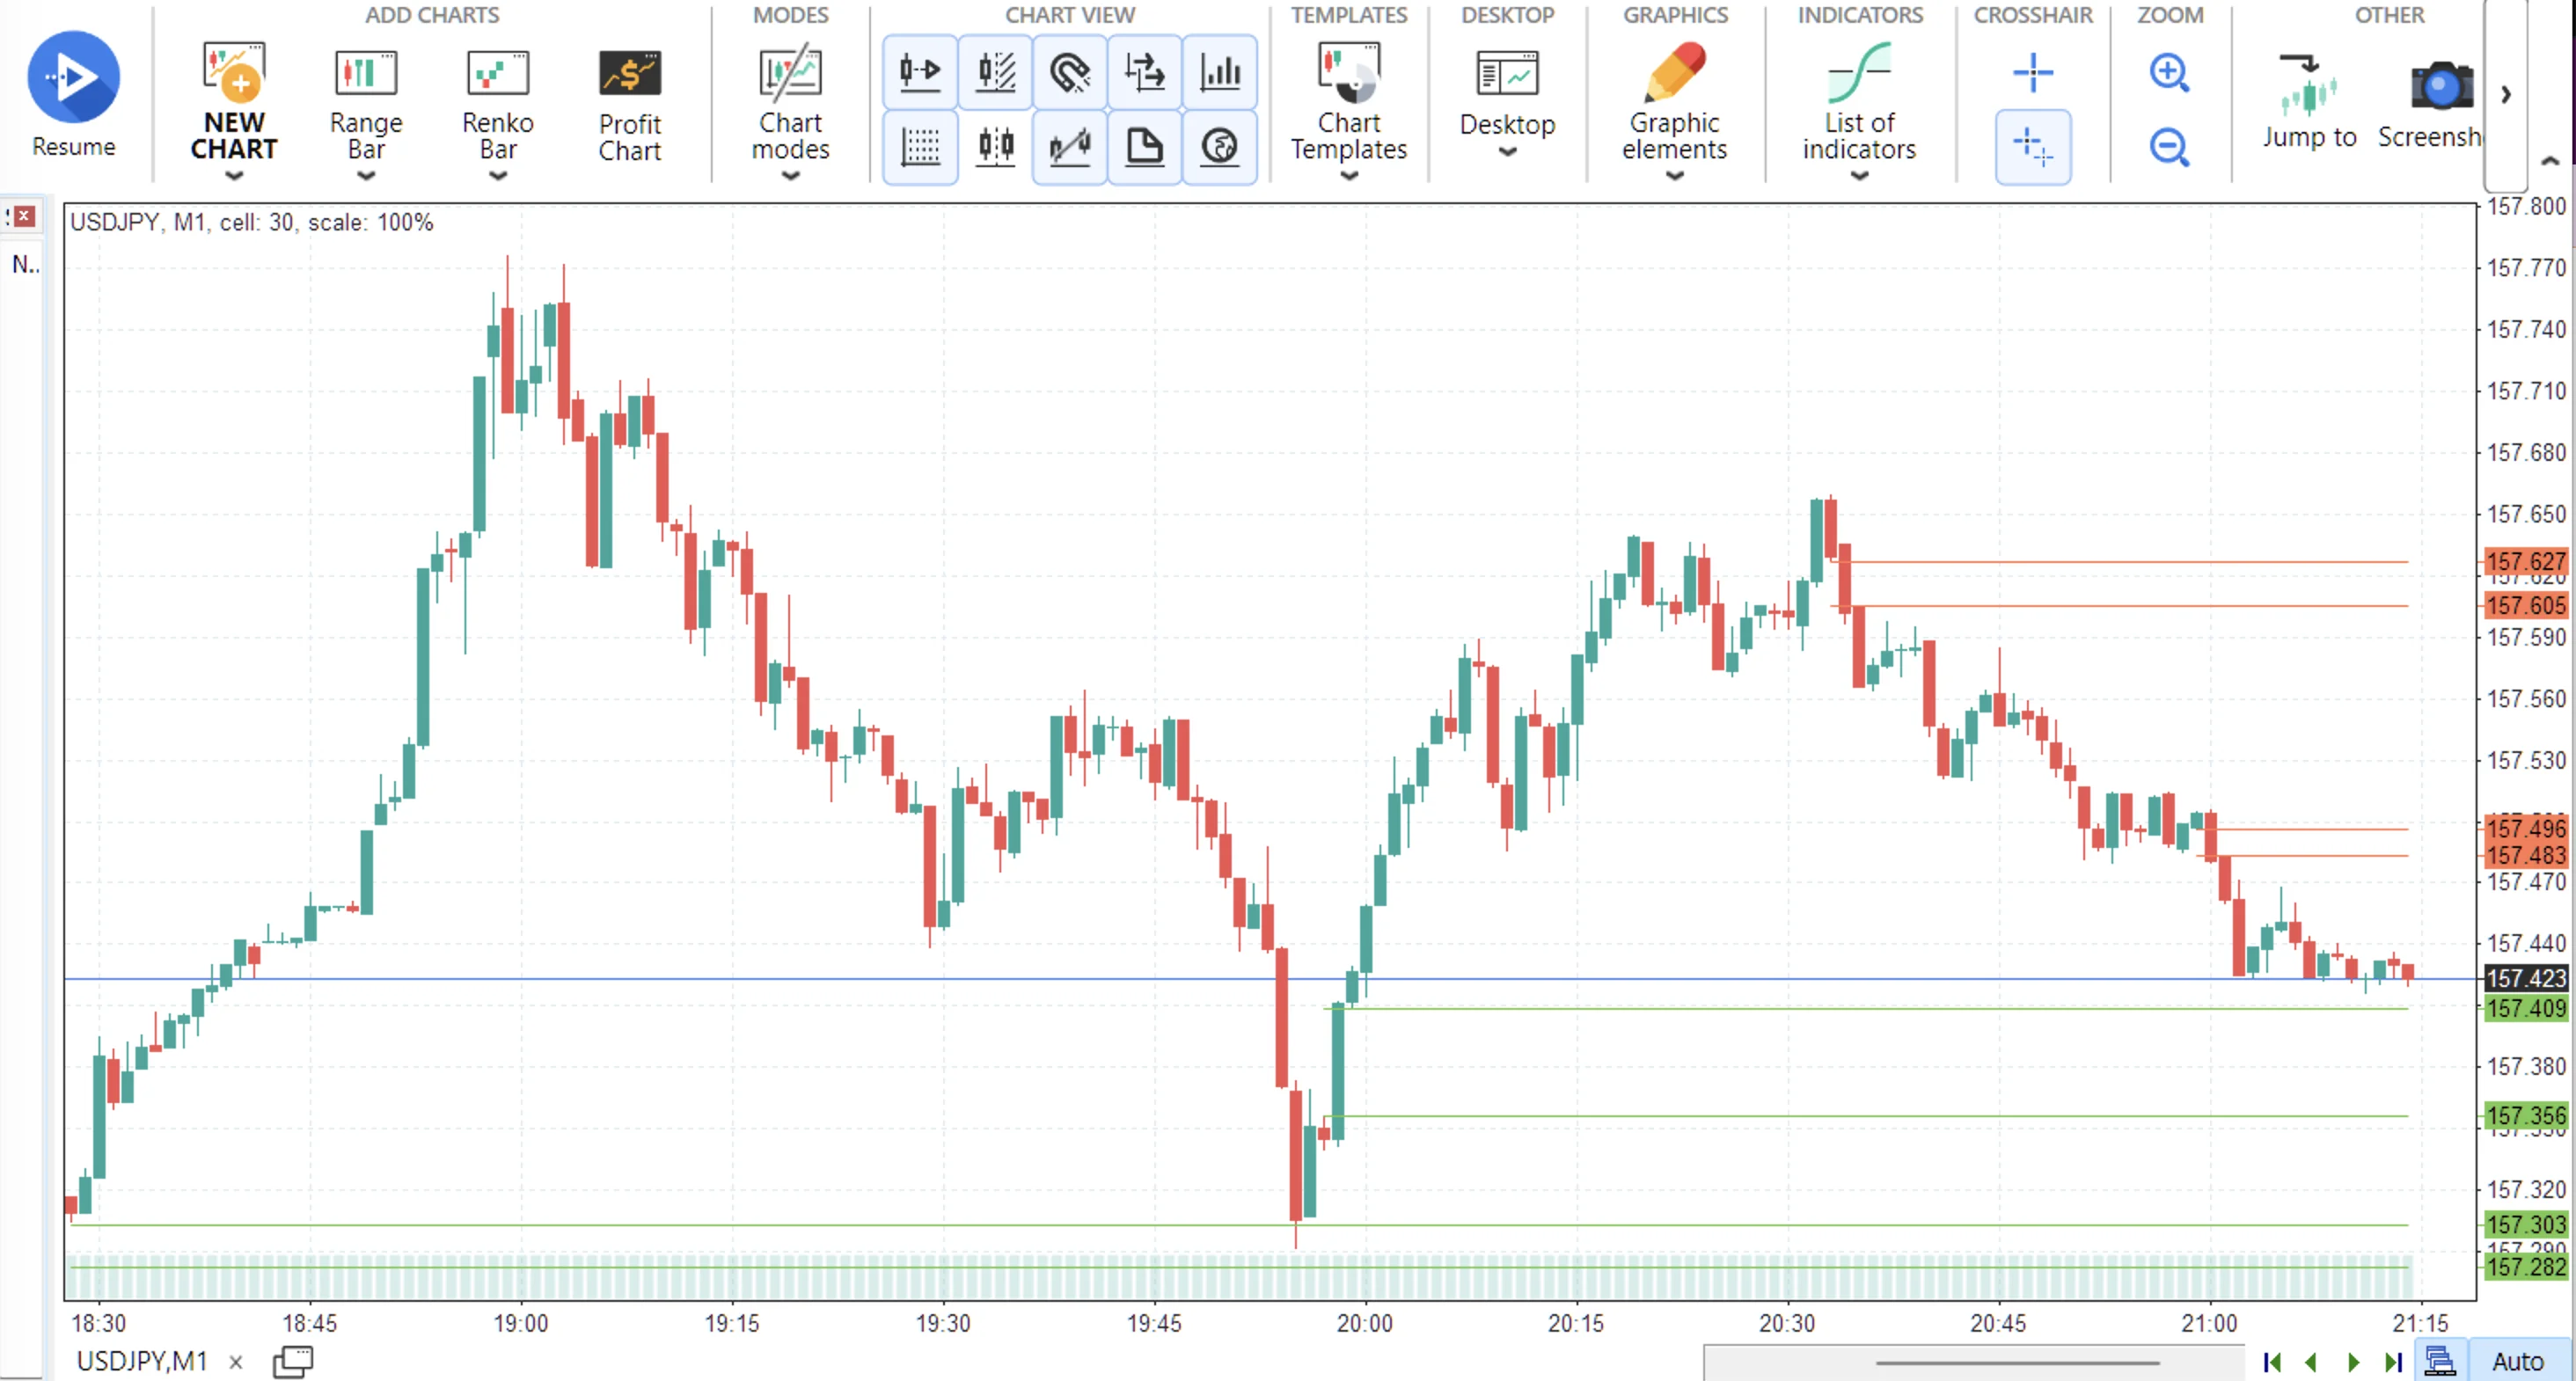Jump to the chart start
2576x1381 pixels.
click(2272, 1362)
